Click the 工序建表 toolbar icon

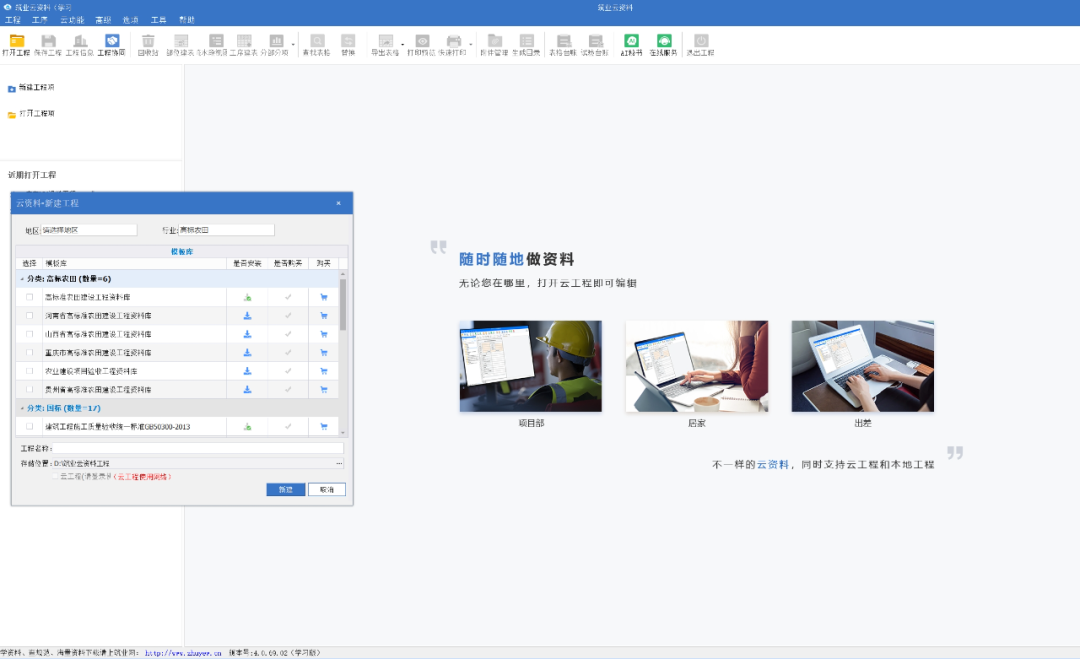click(x=244, y=45)
